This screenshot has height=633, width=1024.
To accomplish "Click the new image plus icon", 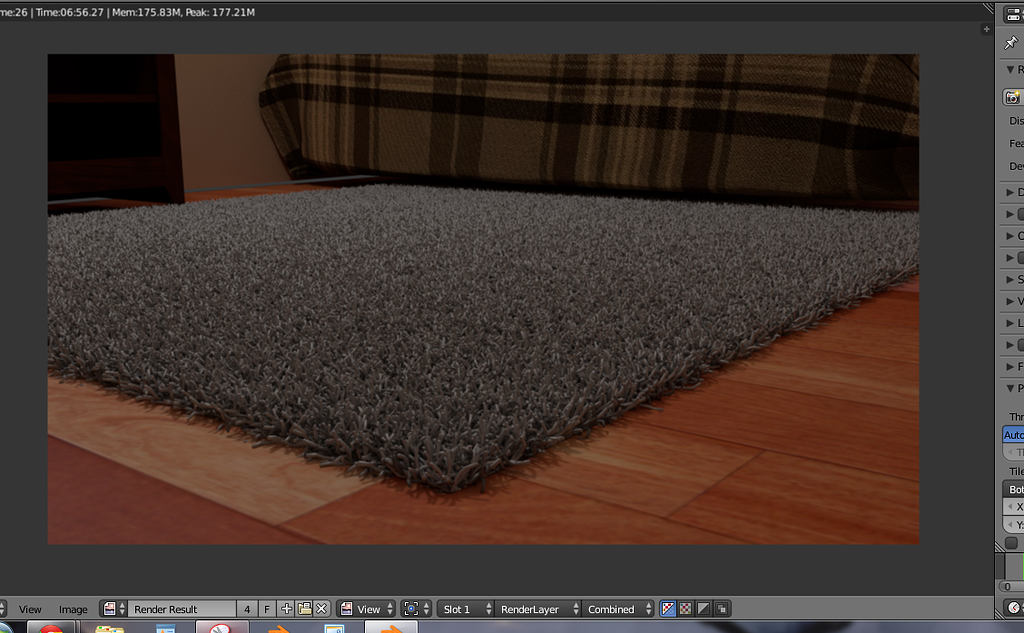I will click(x=286, y=609).
